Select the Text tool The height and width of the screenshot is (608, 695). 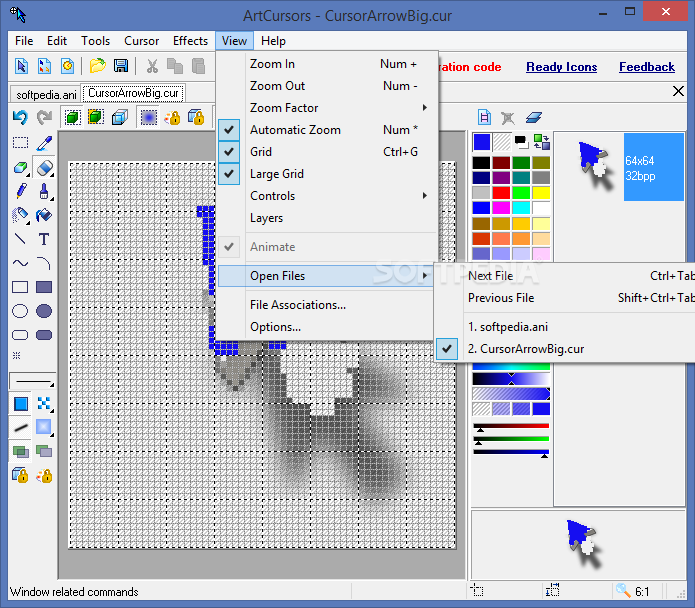44,239
